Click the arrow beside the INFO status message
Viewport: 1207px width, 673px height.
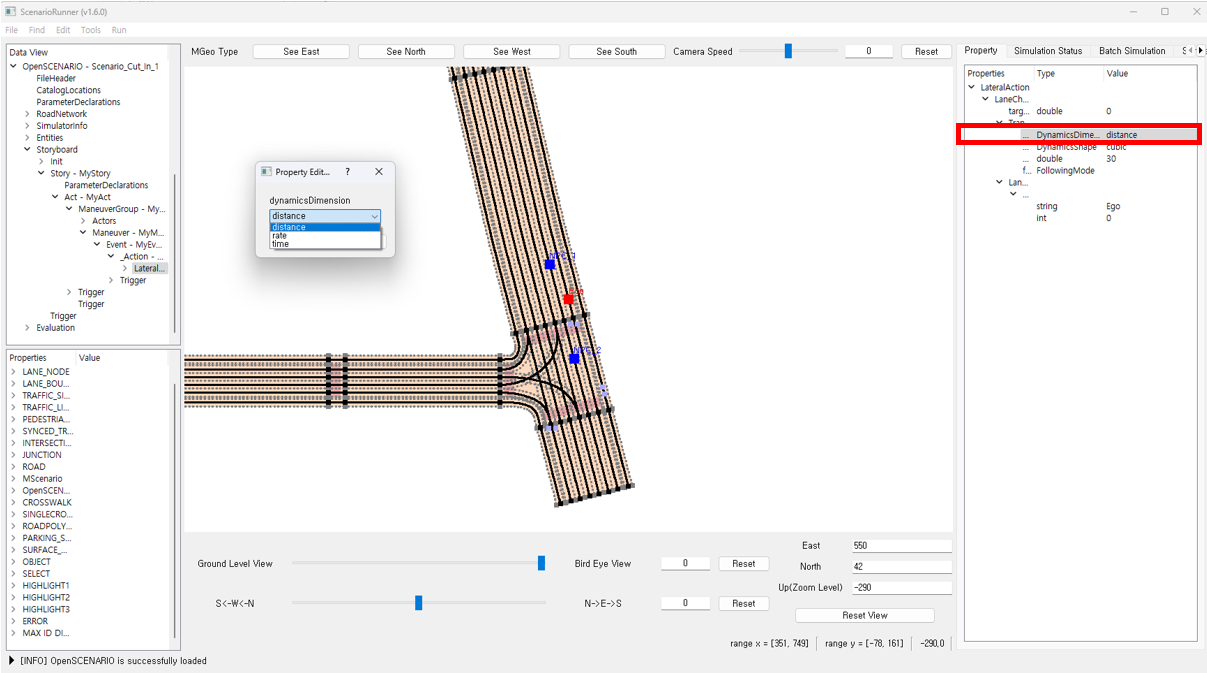(x=12, y=661)
